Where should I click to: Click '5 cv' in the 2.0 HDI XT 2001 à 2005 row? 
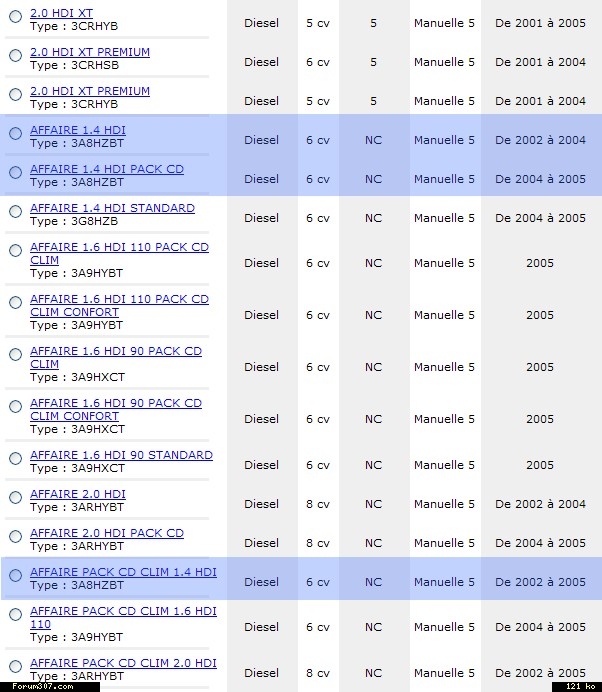point(318,23)
